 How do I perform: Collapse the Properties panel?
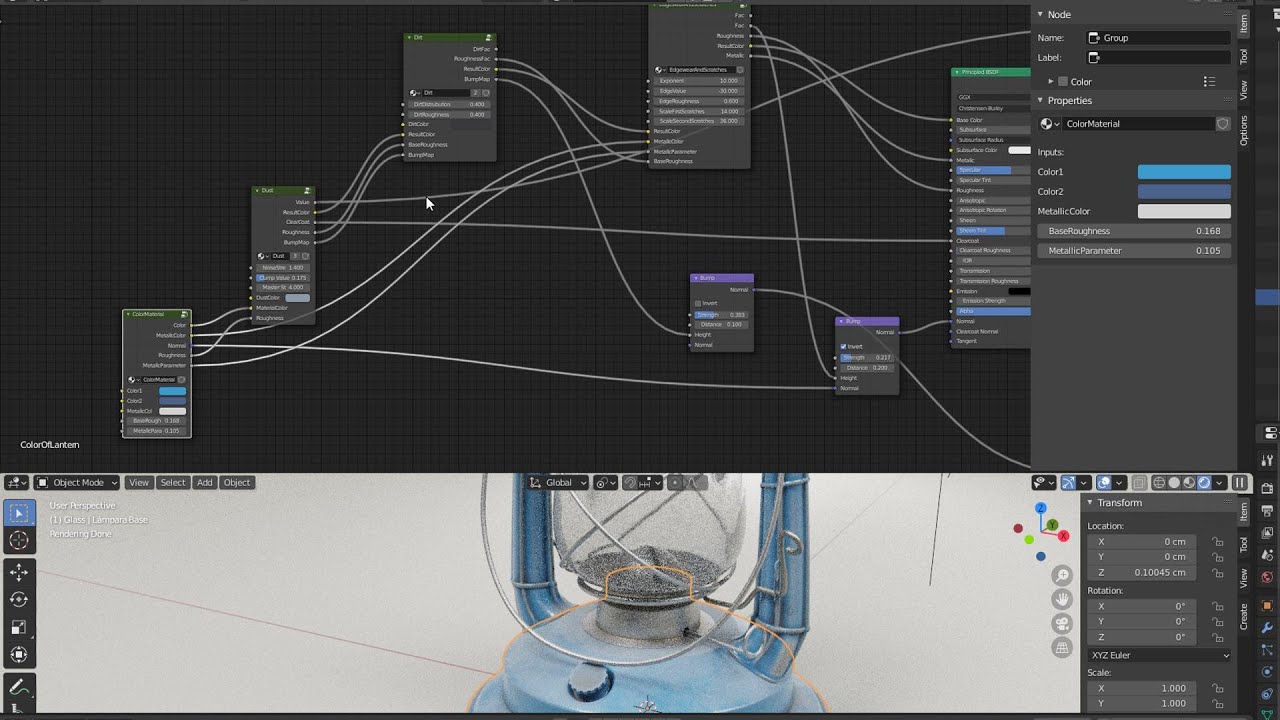(x=1040, y=101)
